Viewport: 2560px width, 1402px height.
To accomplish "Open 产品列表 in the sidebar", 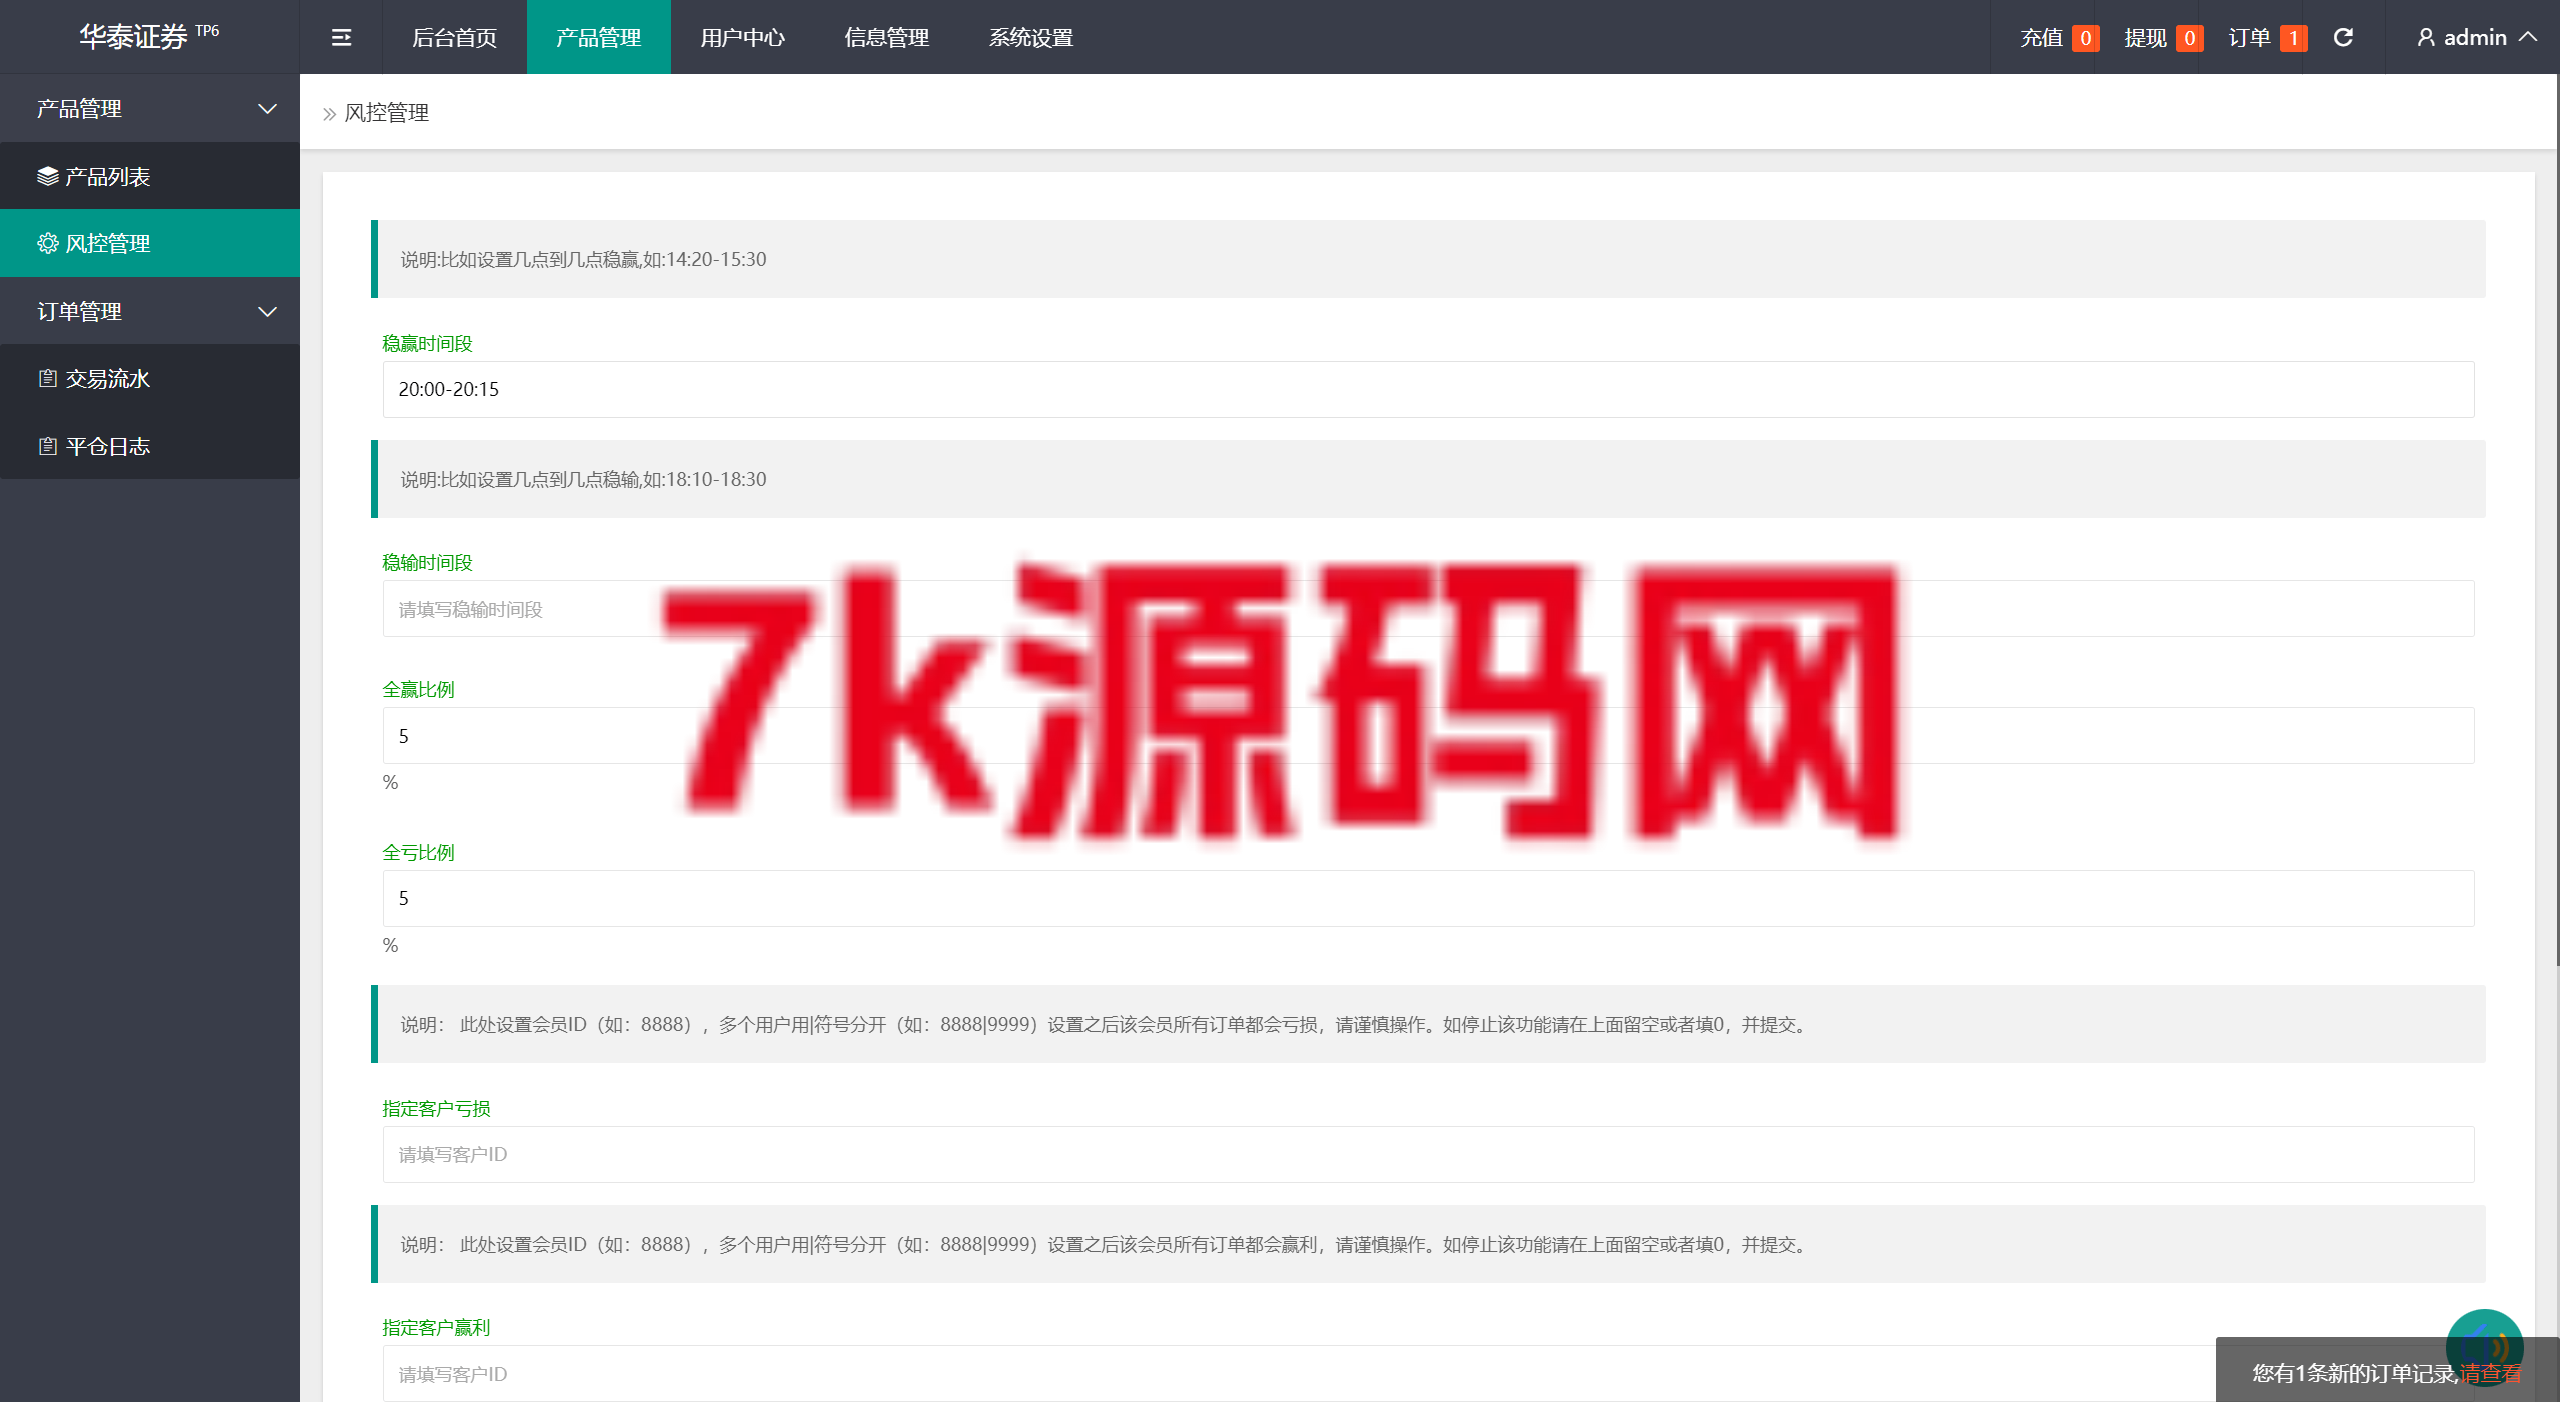I will tap(150, 176).
